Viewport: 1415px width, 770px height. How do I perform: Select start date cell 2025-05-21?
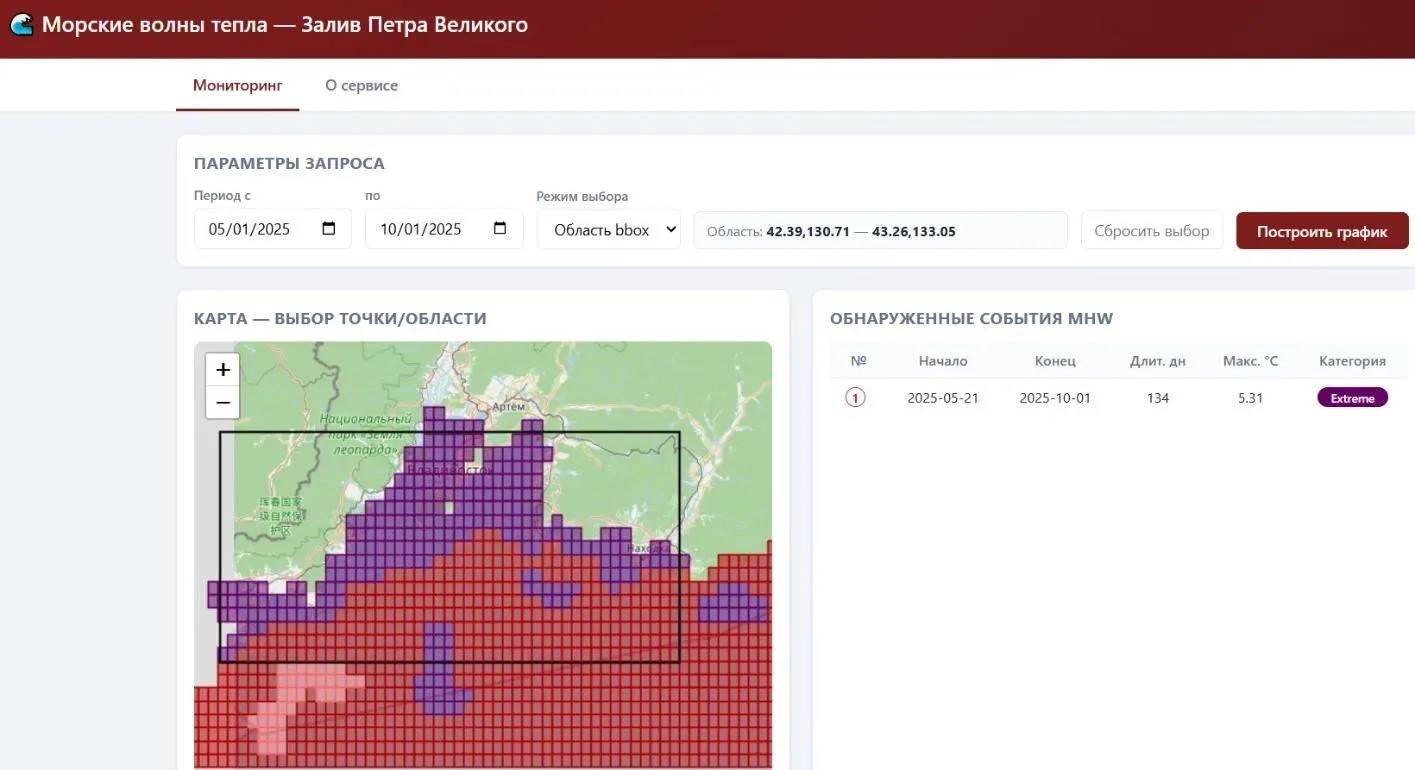click(943, 398)
